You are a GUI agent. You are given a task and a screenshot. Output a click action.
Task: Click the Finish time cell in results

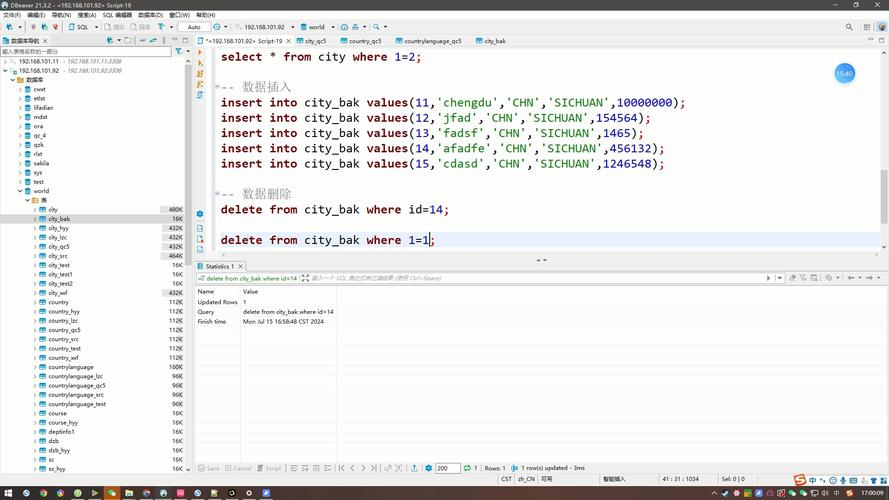[x=211, y=321]
